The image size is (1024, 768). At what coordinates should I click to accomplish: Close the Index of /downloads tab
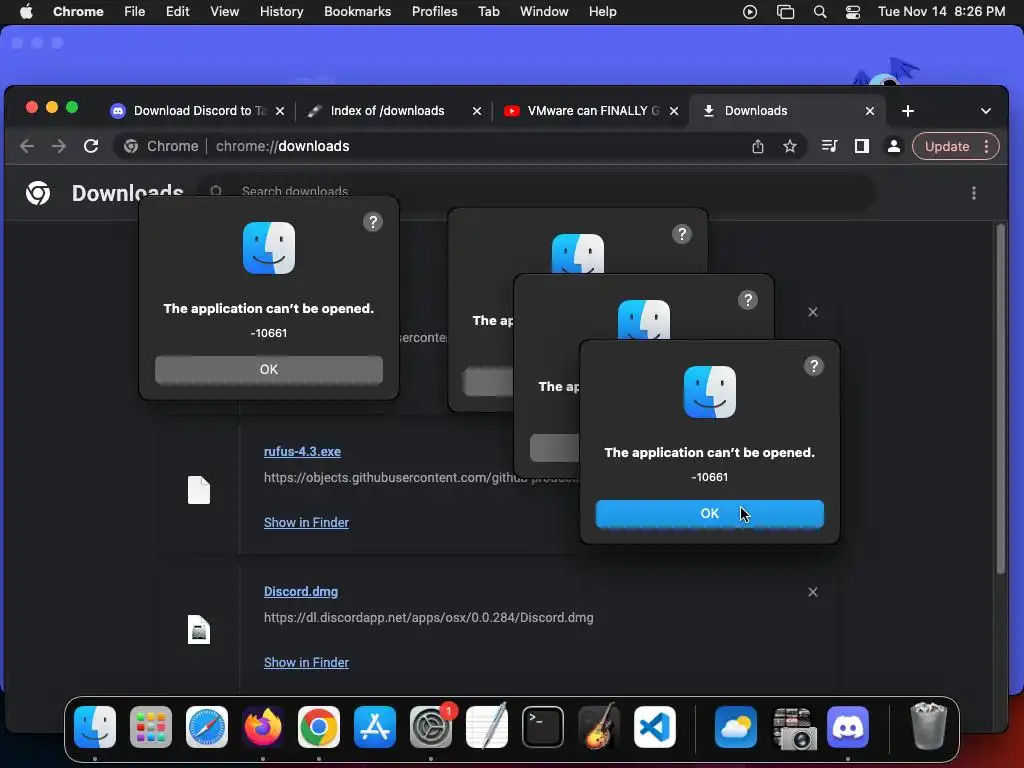tap(477, 111)
